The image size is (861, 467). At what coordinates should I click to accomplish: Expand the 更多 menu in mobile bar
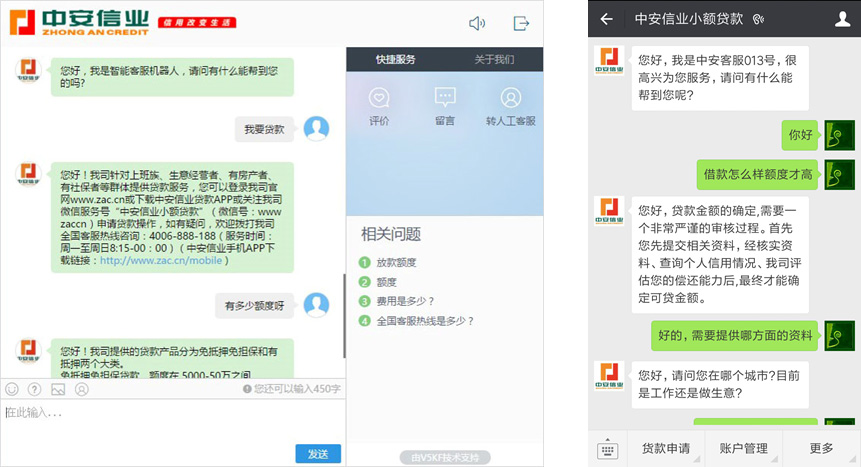point(821,448)
